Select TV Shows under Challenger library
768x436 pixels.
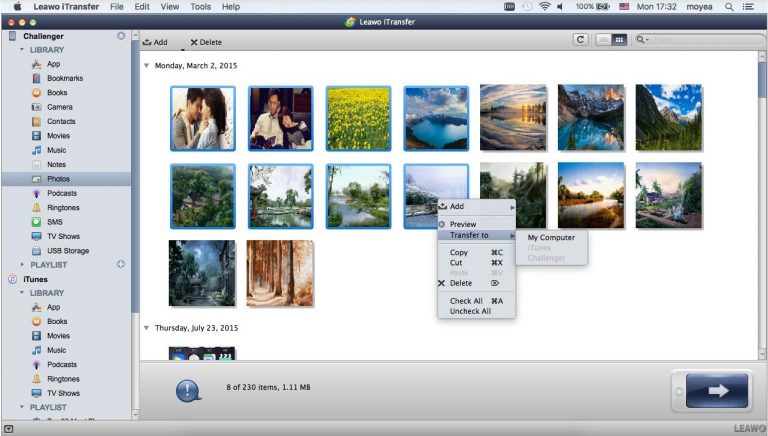pos(63,236)
